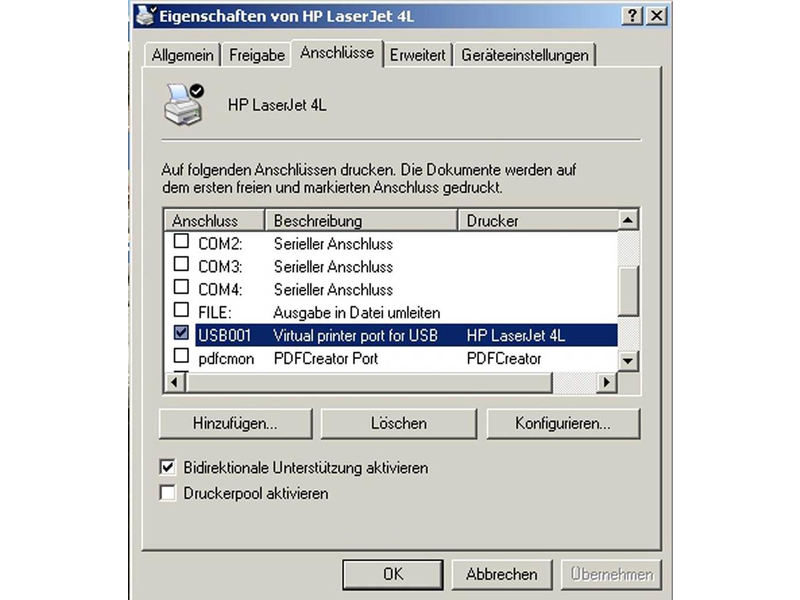Click the port list scroll up arrow
This screenshot has height=600, width=800.
pyautogui.click(x=628, y=220)
